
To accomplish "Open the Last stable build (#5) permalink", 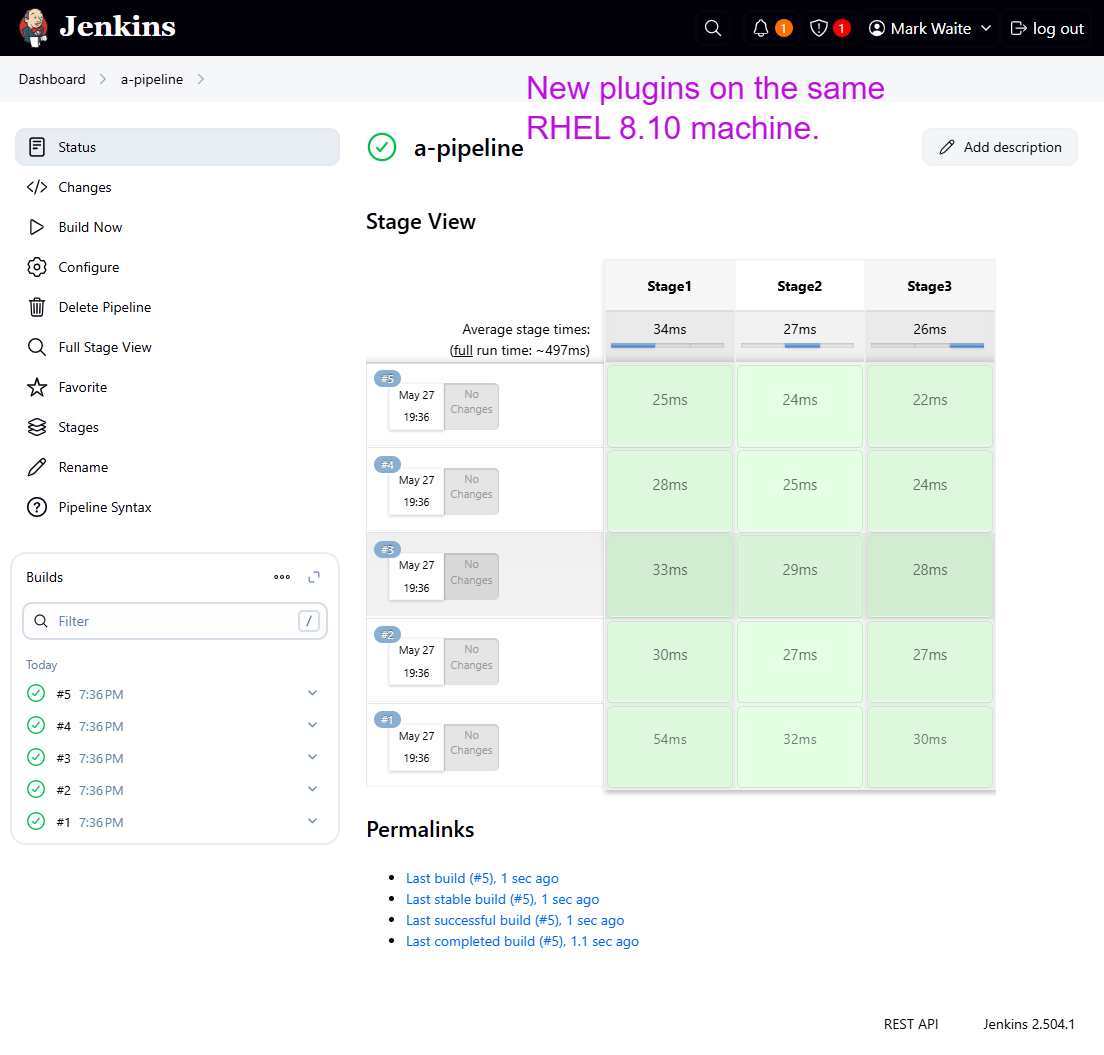I will click(502, 899).
